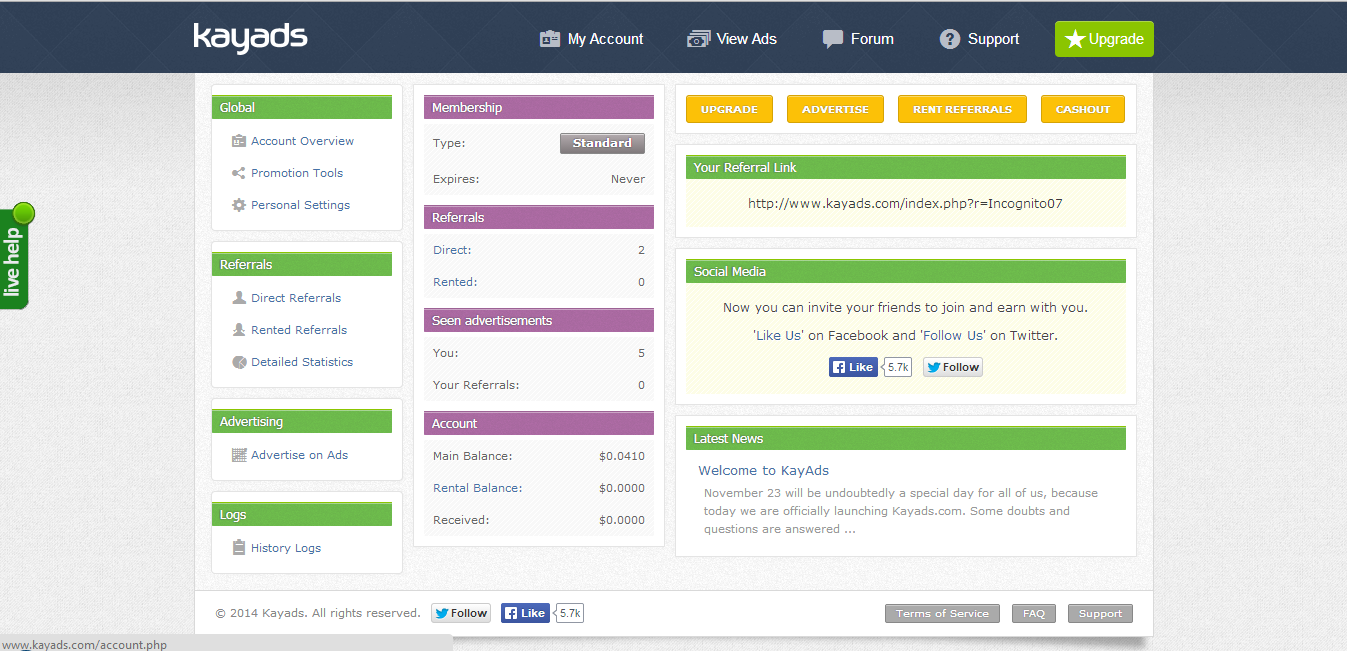Screen dimensions: 1347x651
Task: Click the Main Balance value $0.0410
Action: pyautogui.click(x=622, y=456)
